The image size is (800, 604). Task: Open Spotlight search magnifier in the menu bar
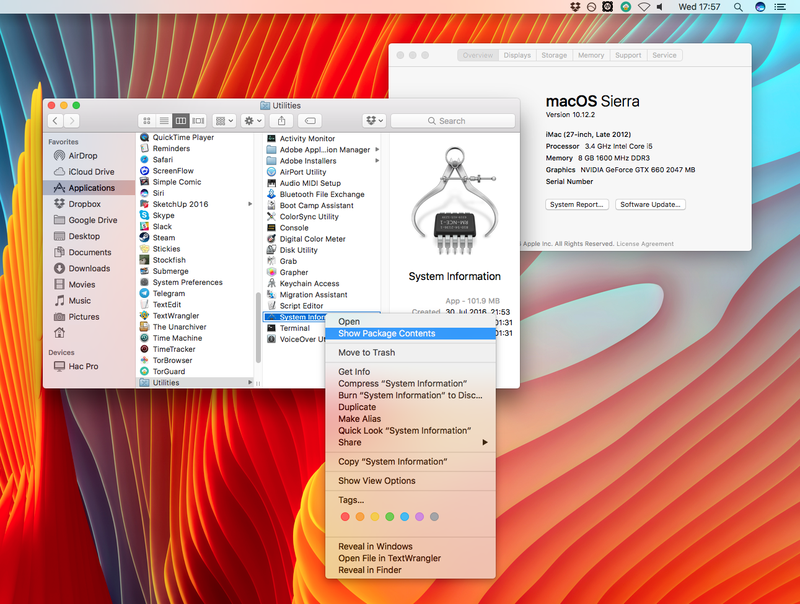[738, 7]
